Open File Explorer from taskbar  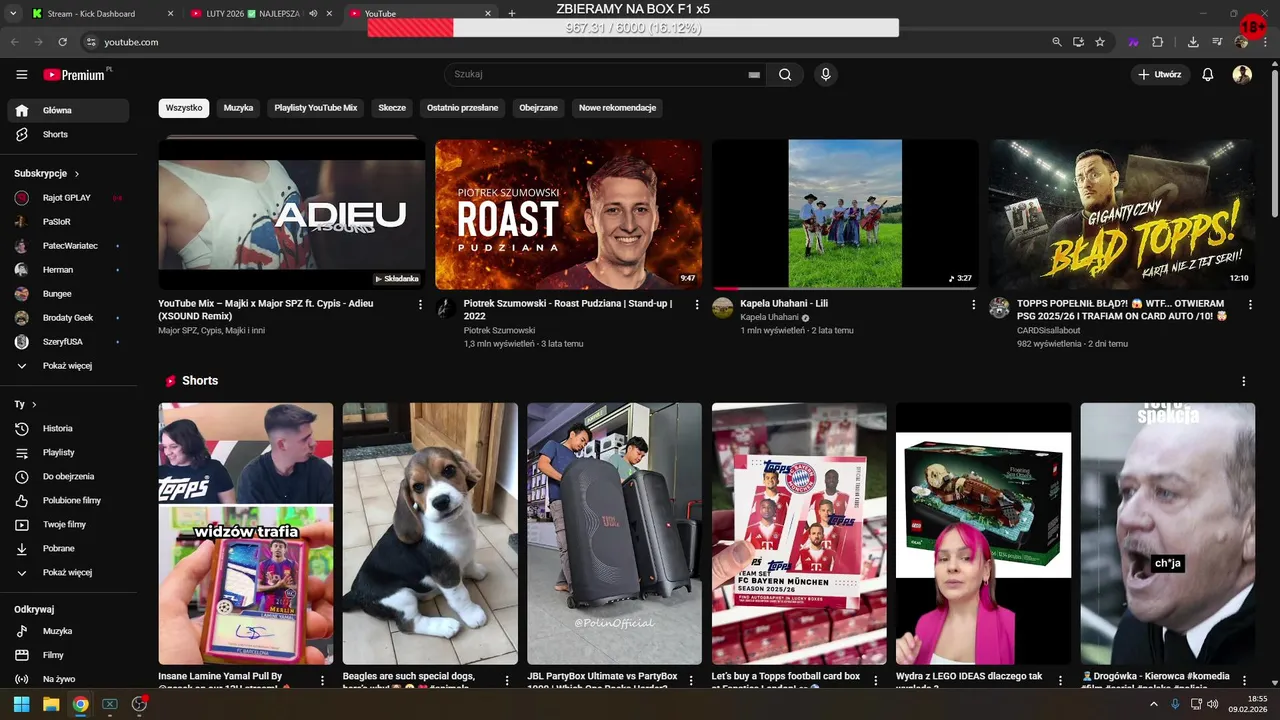click(51, 704)
